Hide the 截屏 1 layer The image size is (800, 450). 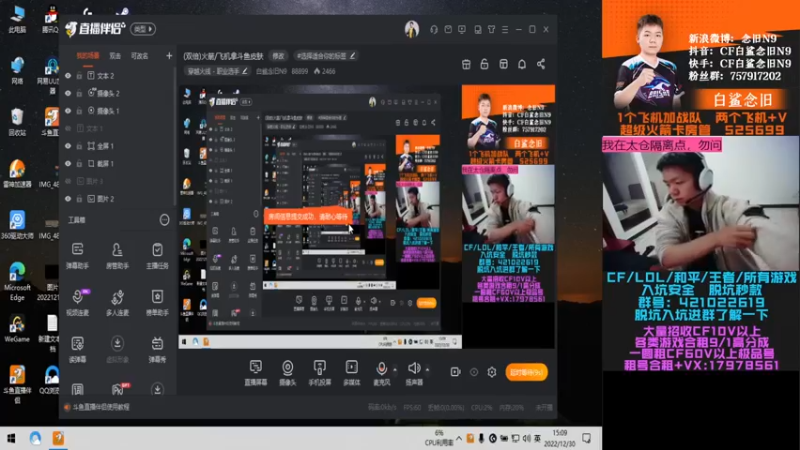68,164
